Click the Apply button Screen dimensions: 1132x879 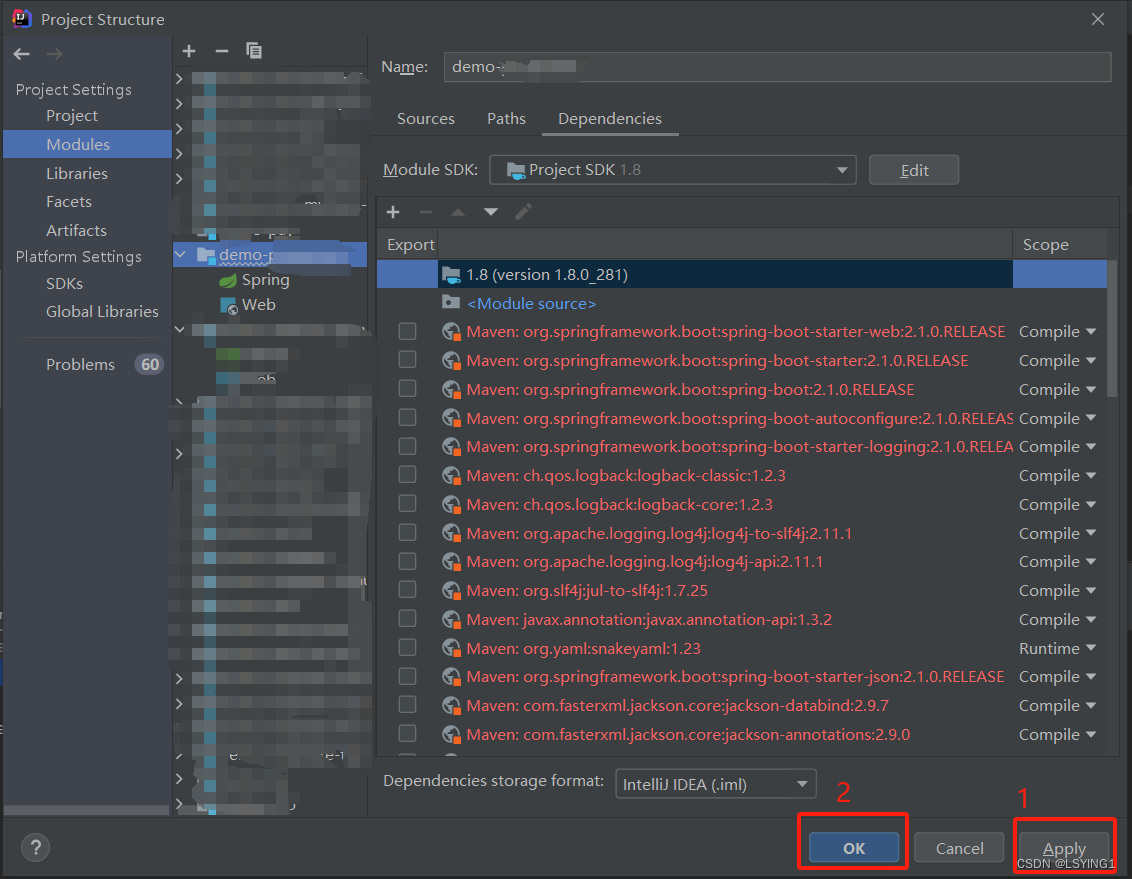[x=1064, y=848]
